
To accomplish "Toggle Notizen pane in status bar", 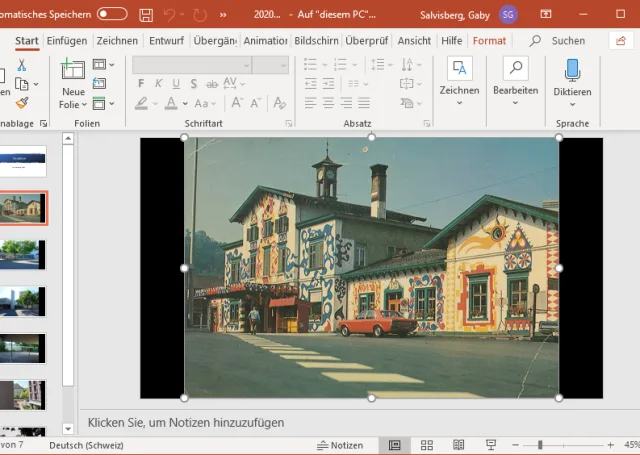I will pos(340,445).
